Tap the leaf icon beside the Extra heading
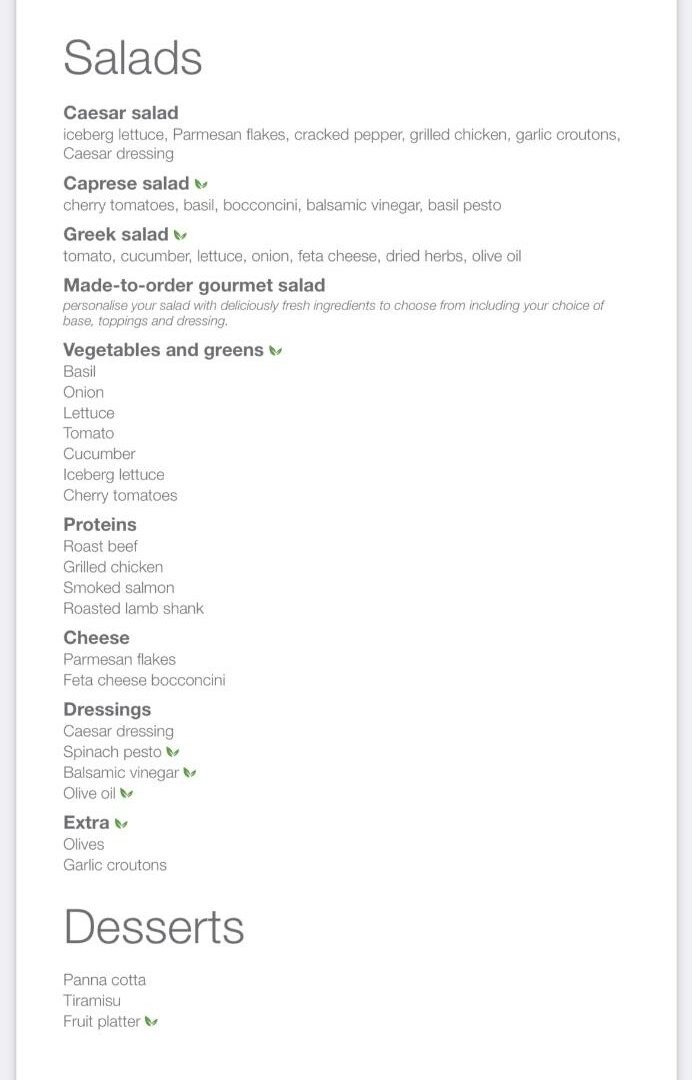The height and width of the screenshot is (1080, 692). coord(121,824)
